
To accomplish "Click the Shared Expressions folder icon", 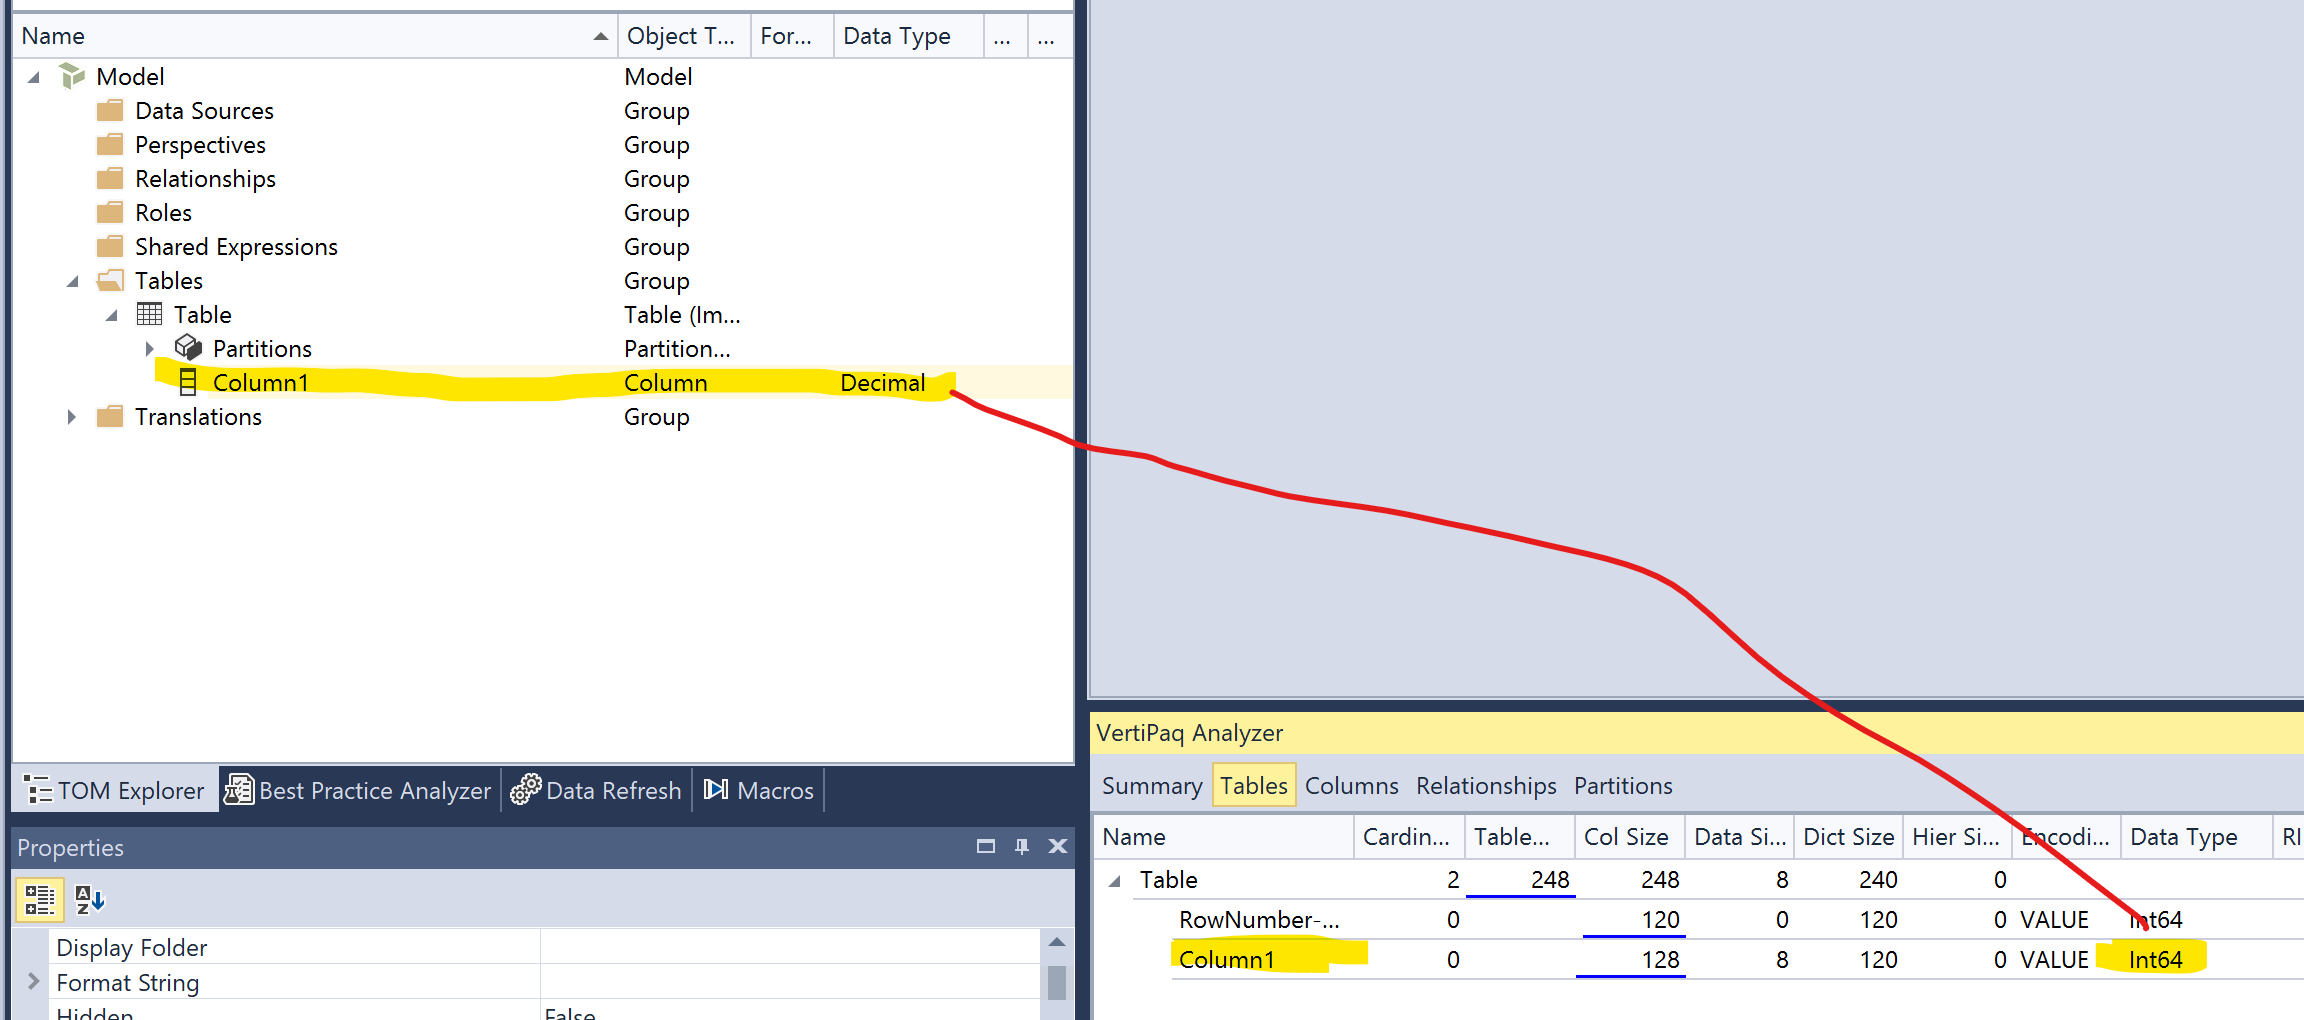I will click(x=110, y=246).
